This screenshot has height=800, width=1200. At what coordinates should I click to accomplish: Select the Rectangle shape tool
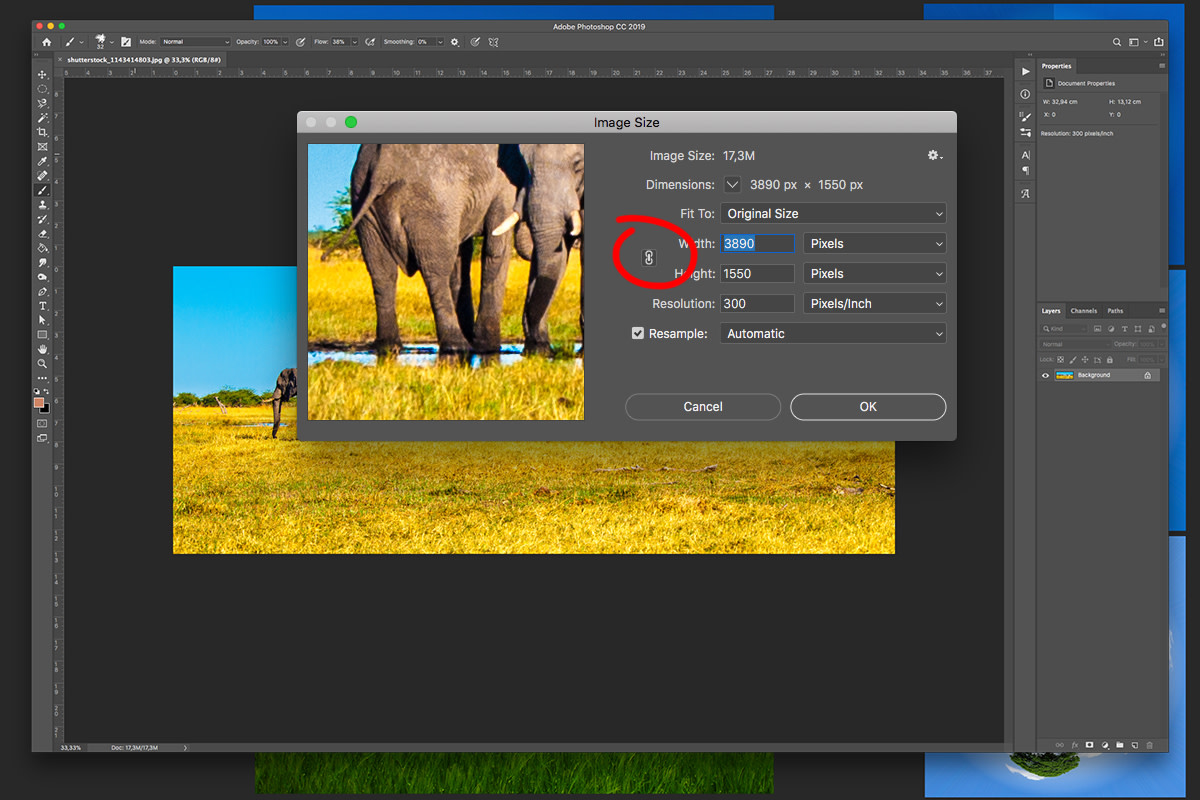click(42, 335)
